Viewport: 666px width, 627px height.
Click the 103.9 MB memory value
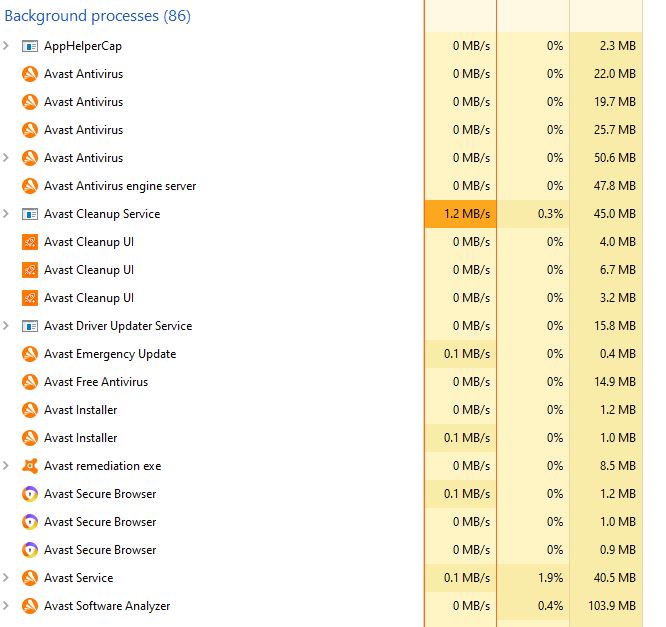[612, 606]
